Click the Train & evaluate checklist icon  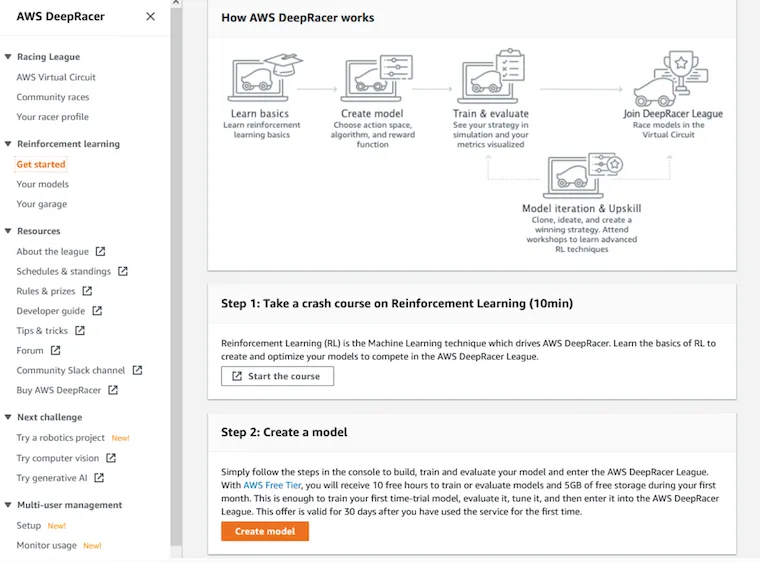[491, 76]
